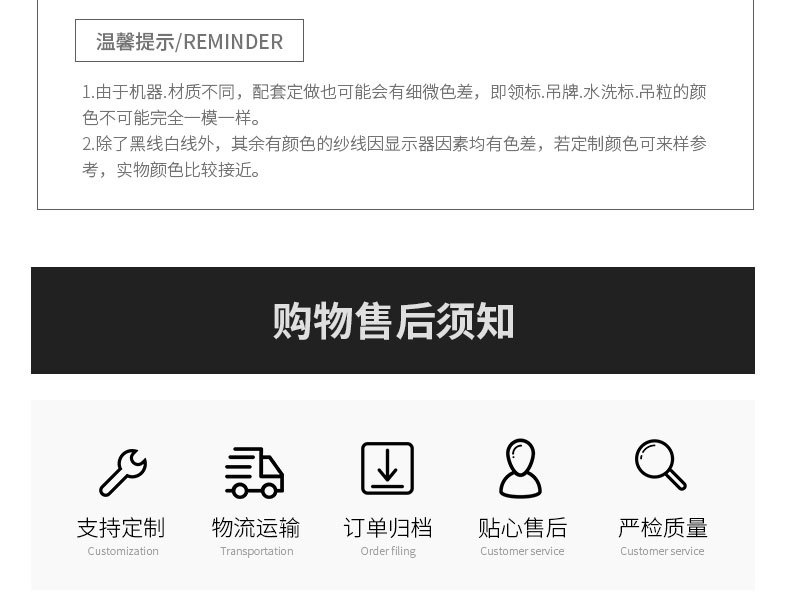This screenshot has width=790, height=605.
Task: Click the download-box order filing icon
Action: (x=387, y=468)
